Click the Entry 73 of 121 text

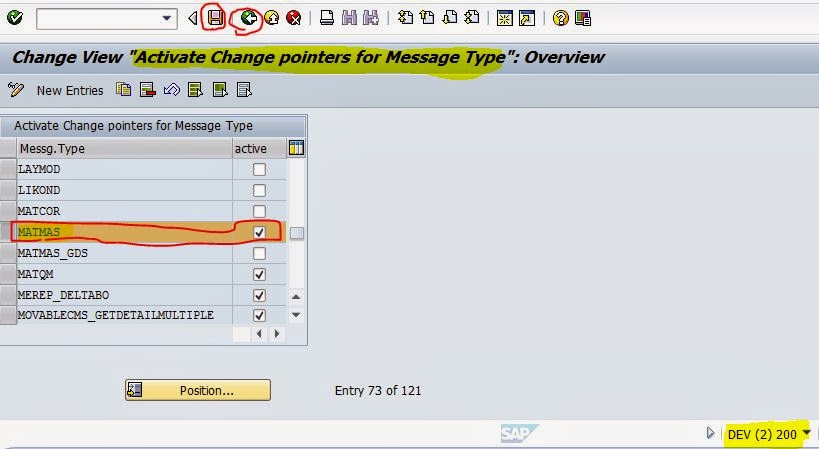click(378, 391)
